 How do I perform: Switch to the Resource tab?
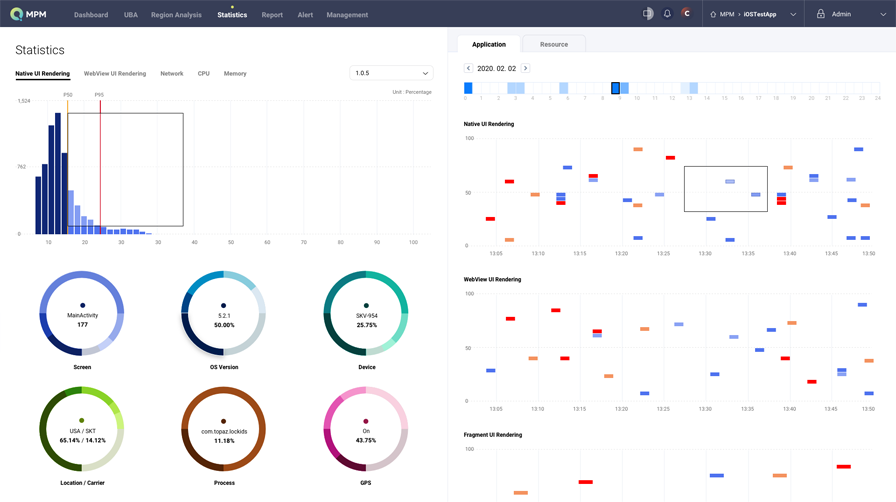click(x=554, y=44)
